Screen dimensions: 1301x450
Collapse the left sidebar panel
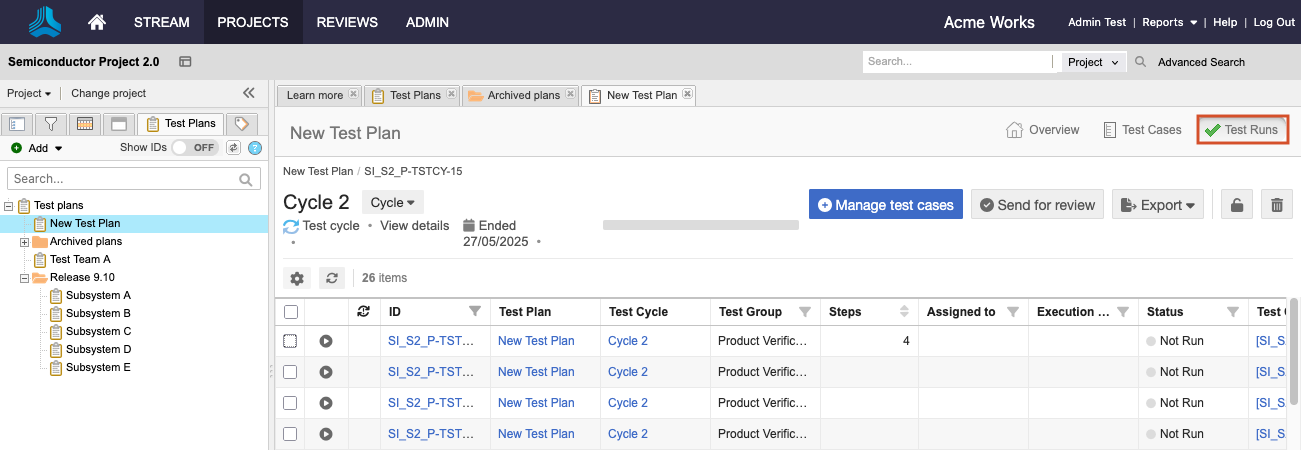tap(249, 93)
